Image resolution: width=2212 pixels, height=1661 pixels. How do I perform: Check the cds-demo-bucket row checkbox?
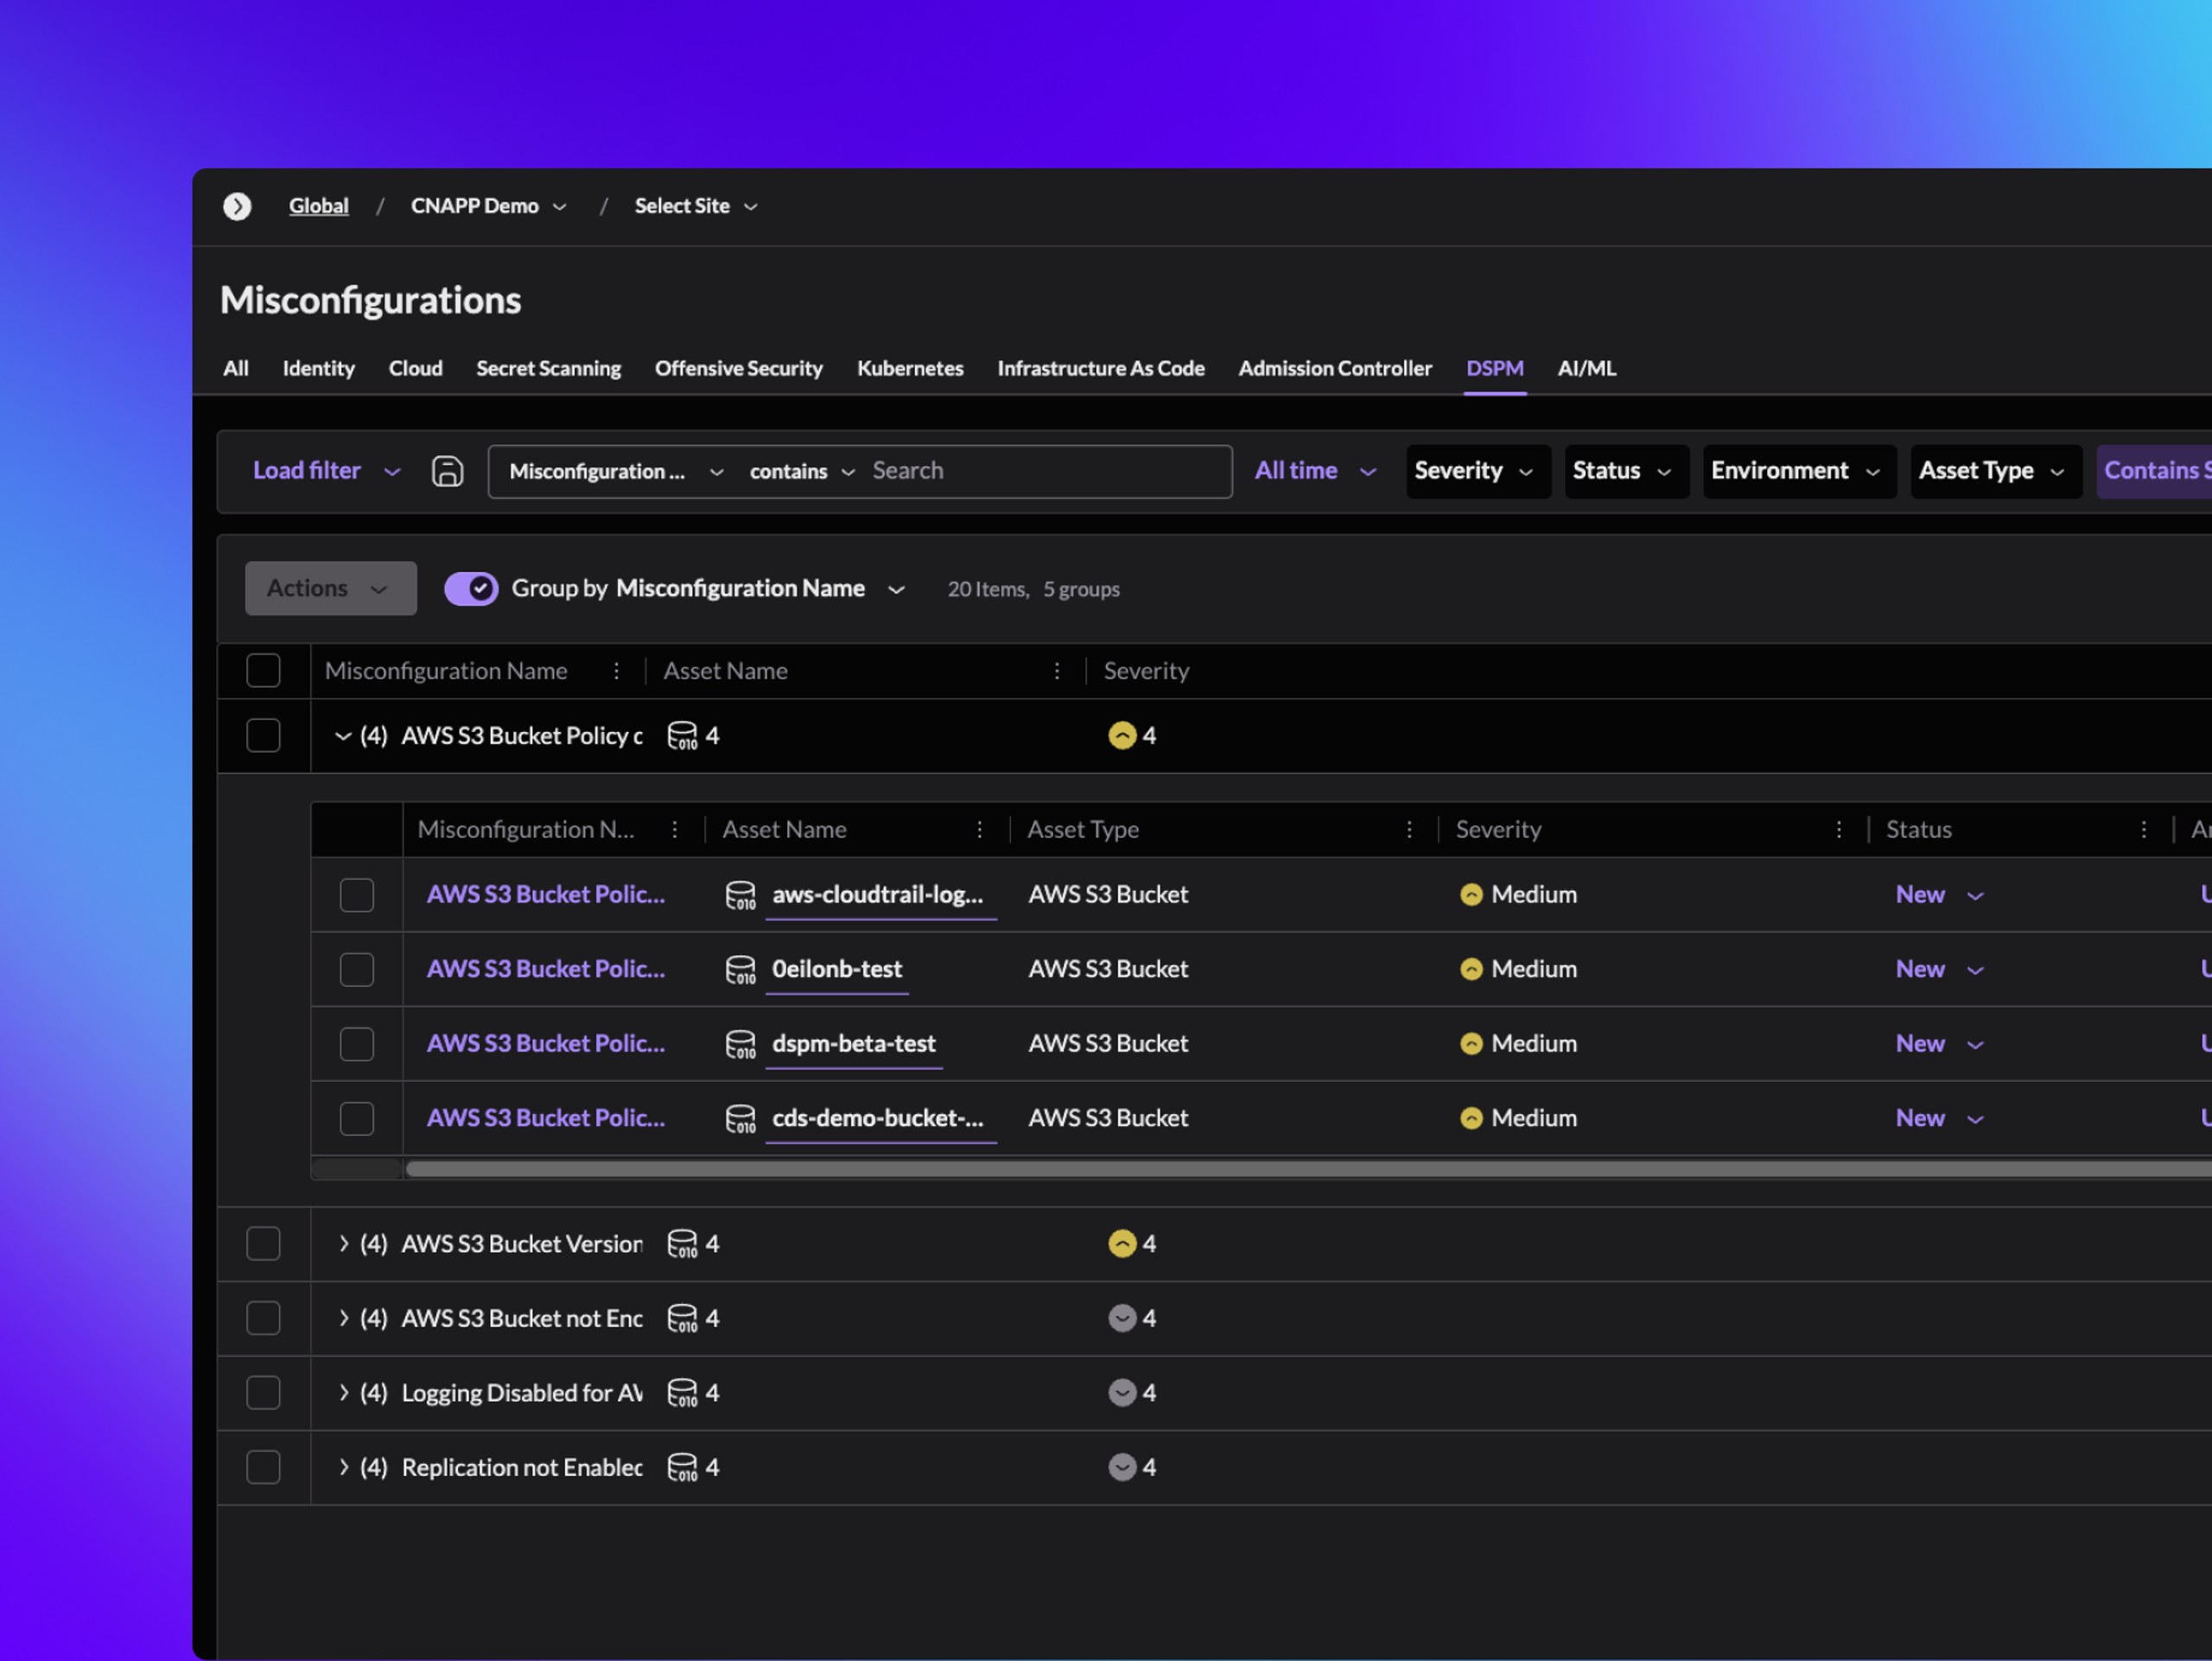point(357,1119)
